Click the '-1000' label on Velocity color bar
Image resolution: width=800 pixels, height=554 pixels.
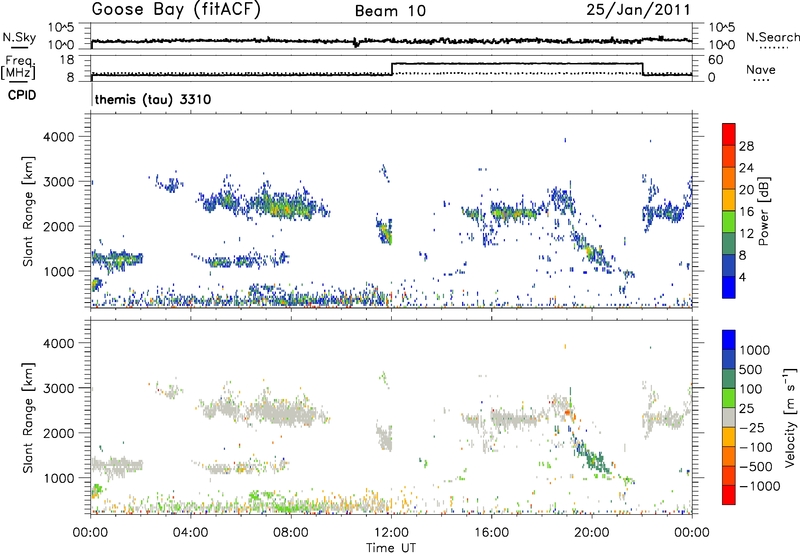pyautogui.click(x=759, y=486)
